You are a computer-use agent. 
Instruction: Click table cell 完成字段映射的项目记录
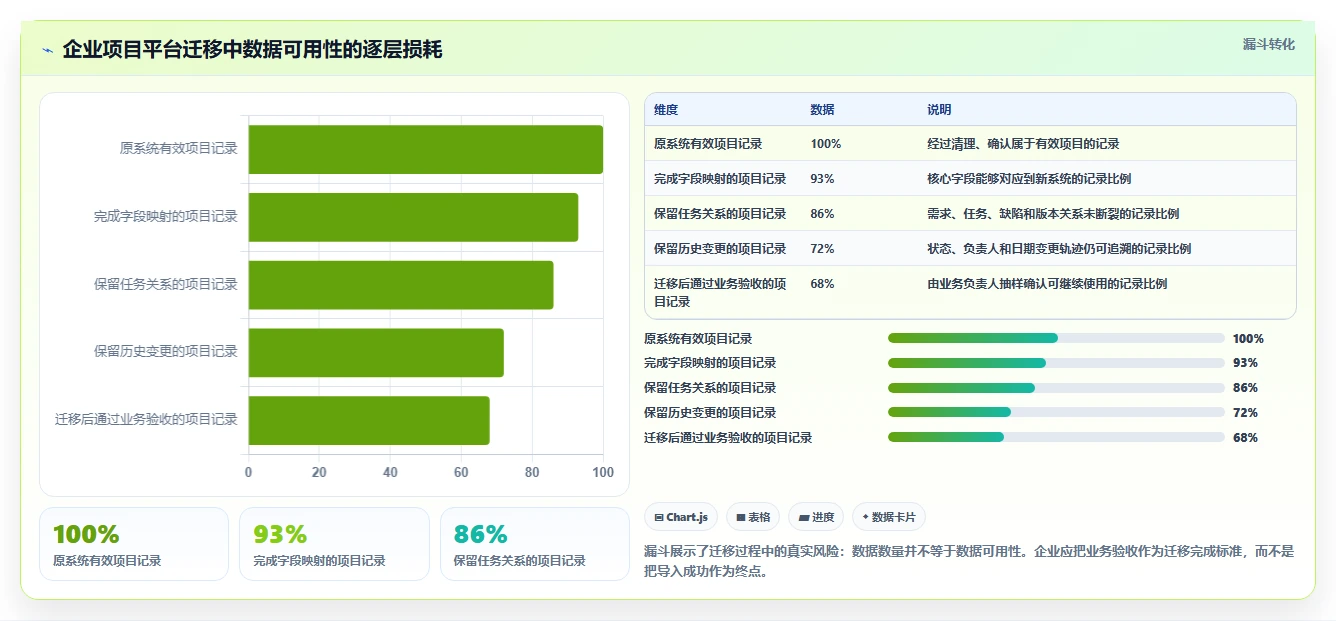[720, 179]
